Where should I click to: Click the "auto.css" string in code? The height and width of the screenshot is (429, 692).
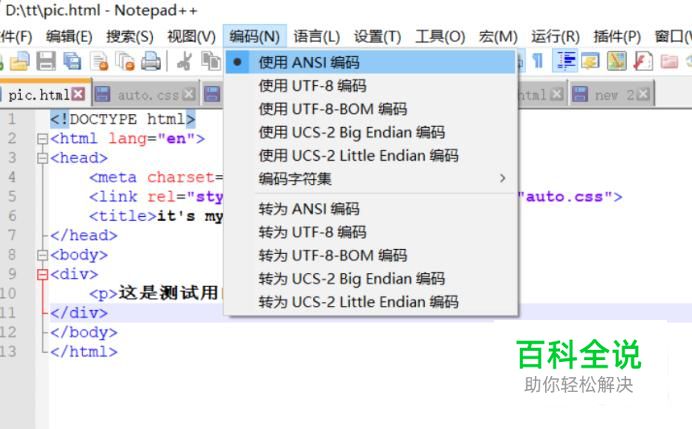pyautogui.click(x=565, y=197)
